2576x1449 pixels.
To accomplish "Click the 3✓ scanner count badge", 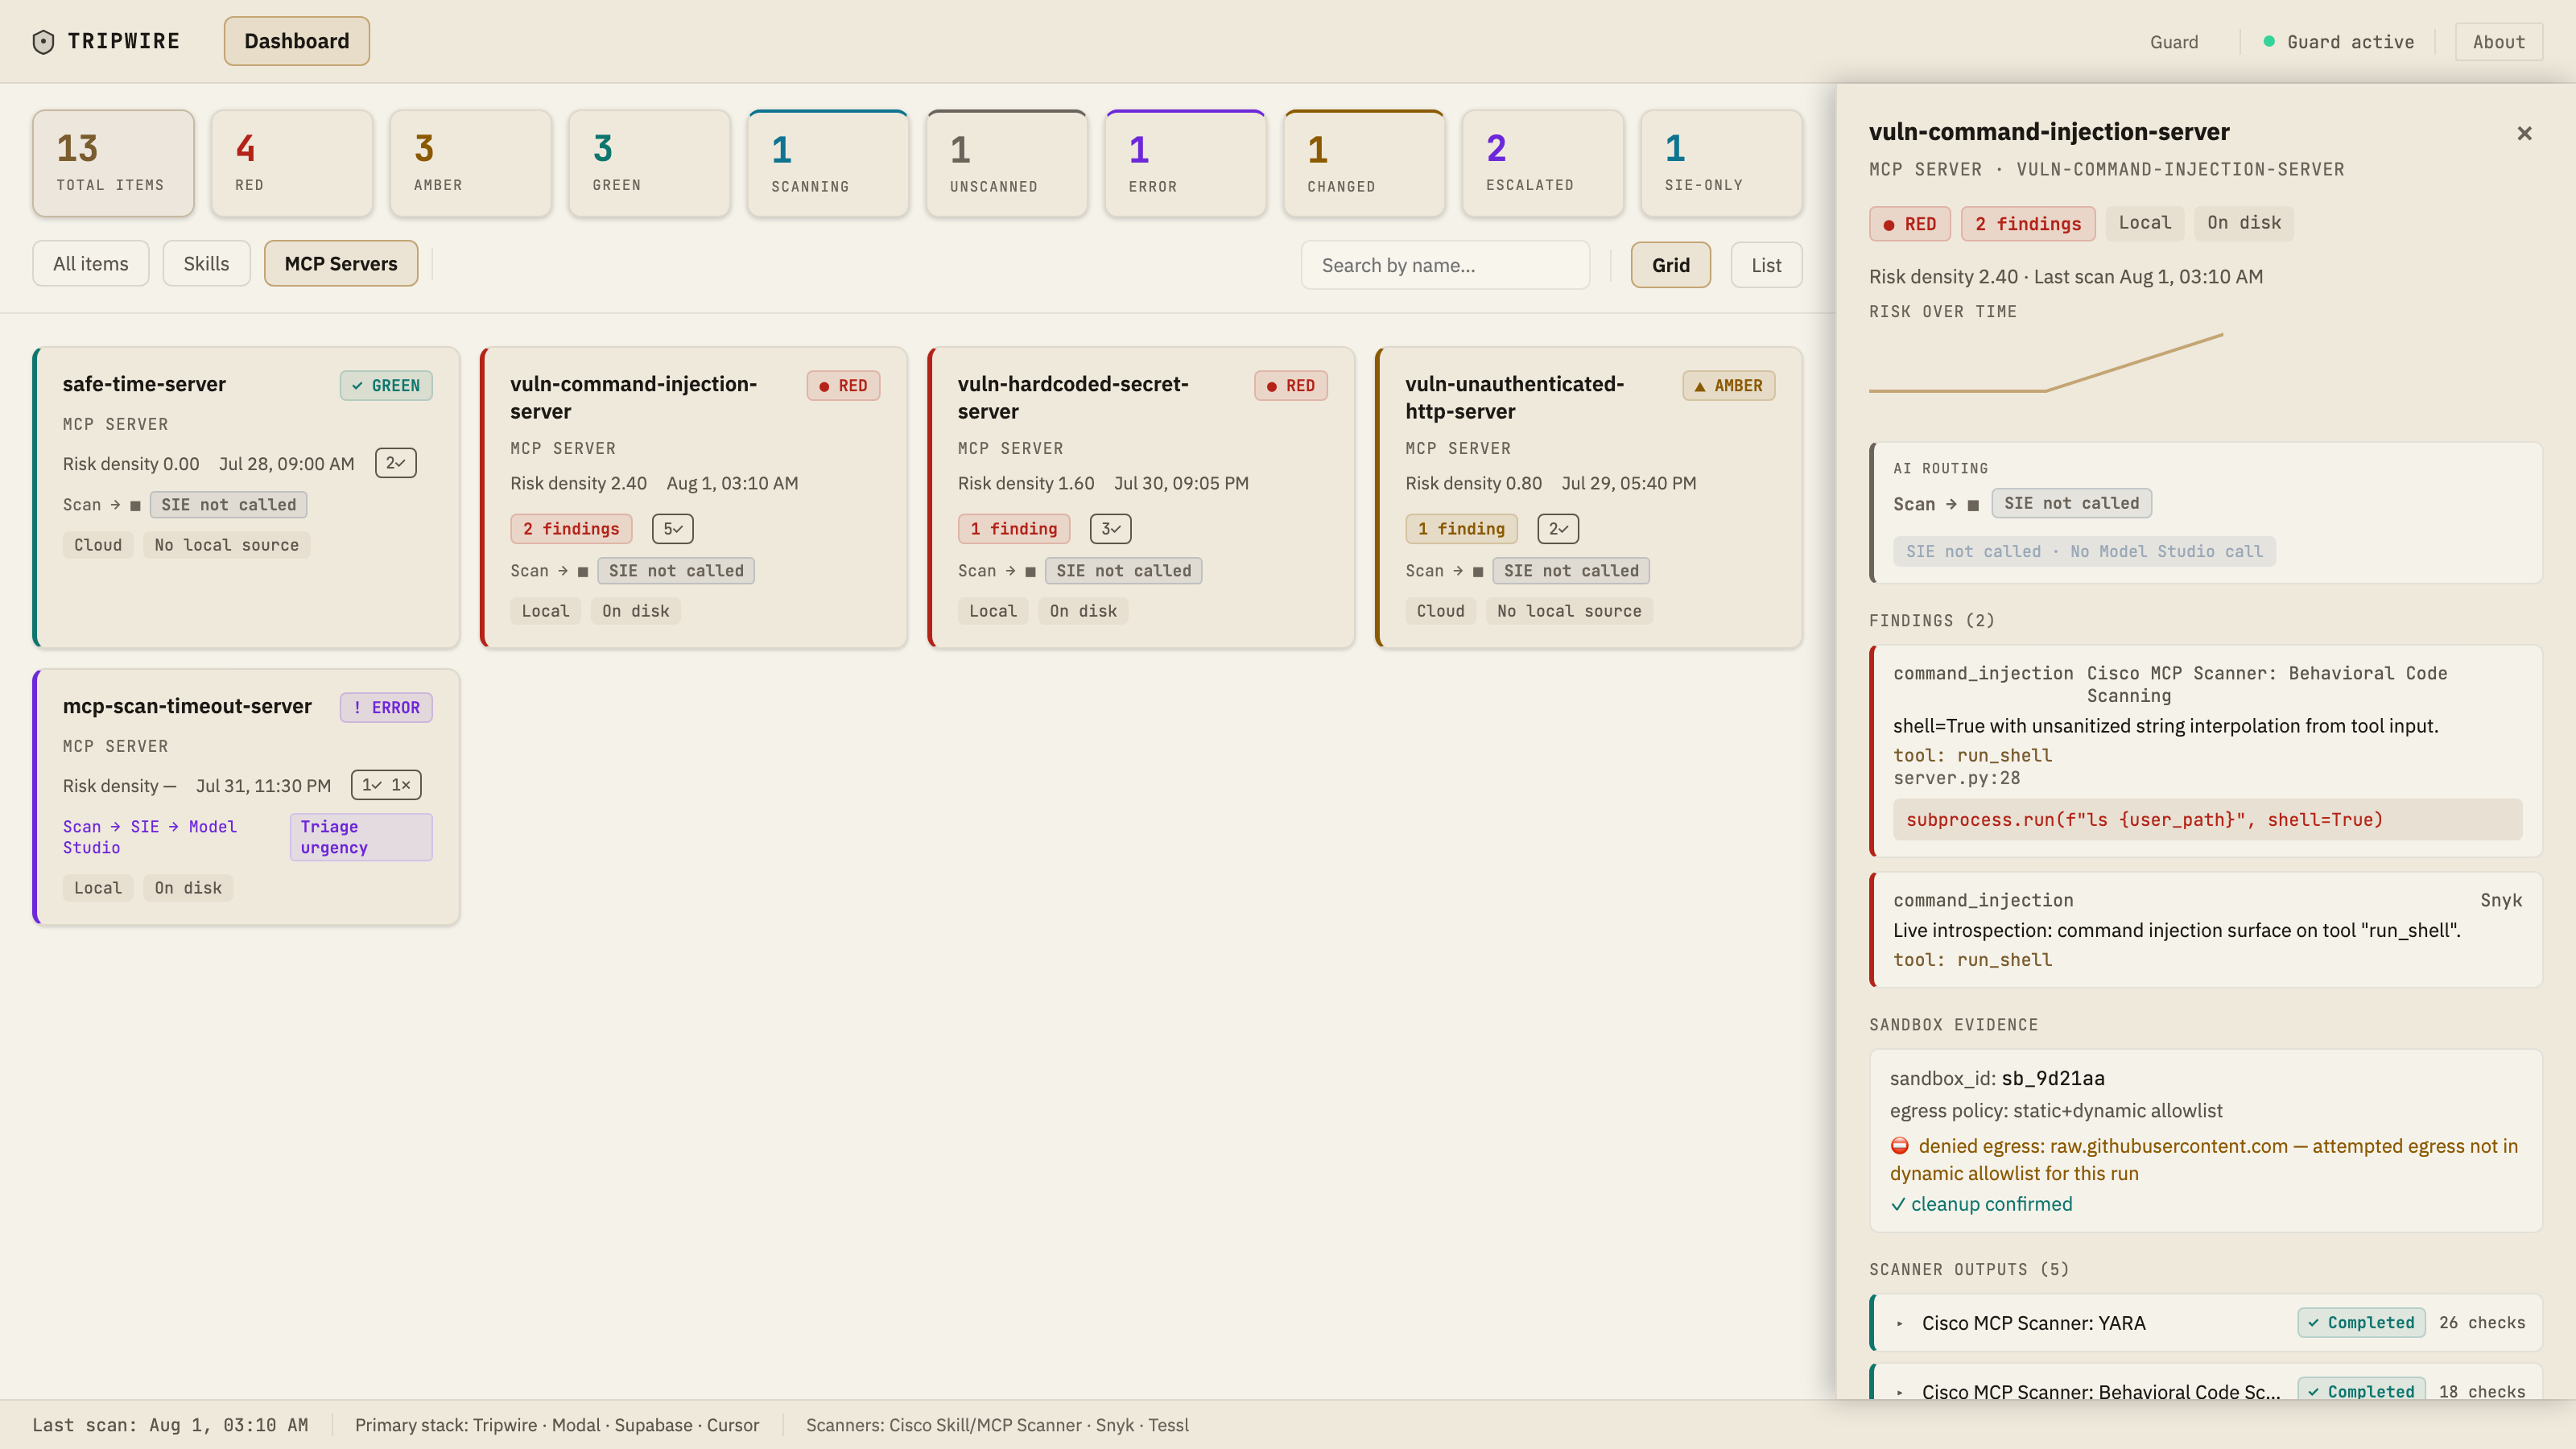I will (1110, 529).
